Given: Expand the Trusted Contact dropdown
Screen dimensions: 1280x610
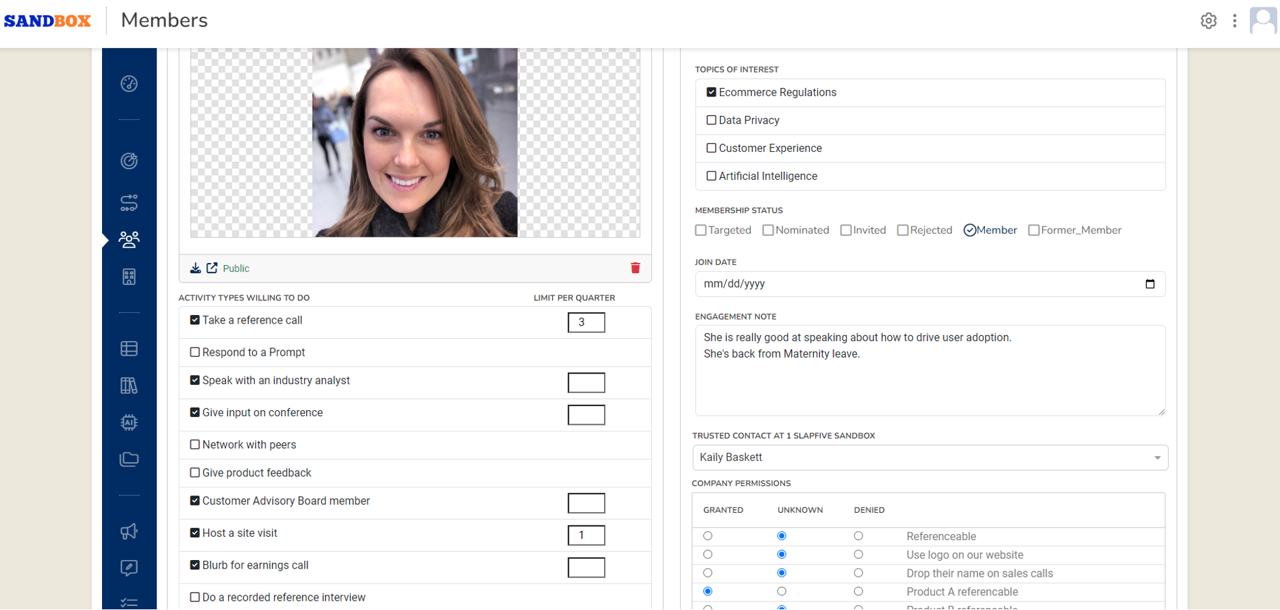Looking at the screenshot, I should 1157,458.
